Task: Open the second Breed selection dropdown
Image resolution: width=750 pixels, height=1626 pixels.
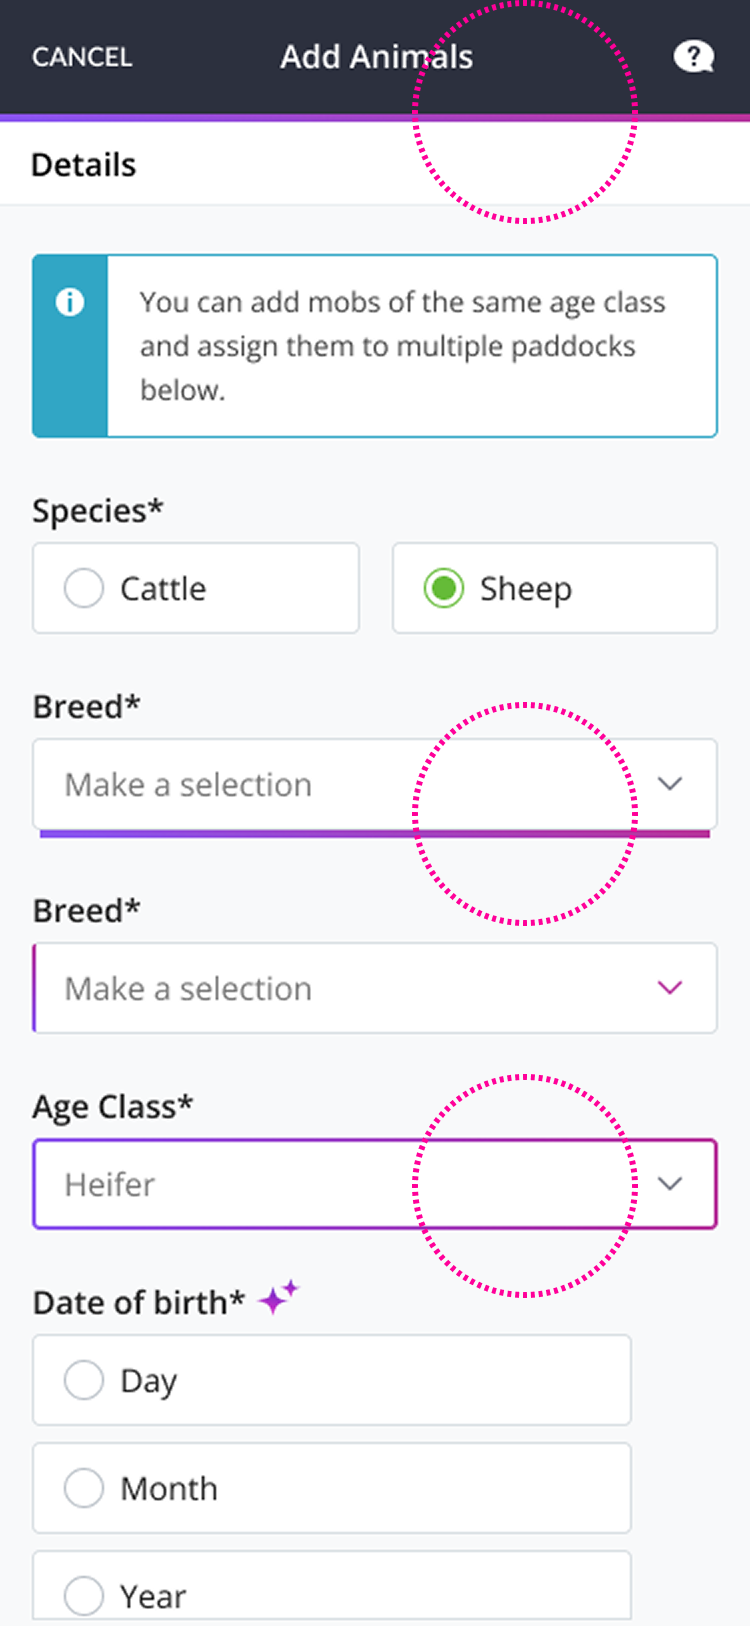Action: coord(375,988)
